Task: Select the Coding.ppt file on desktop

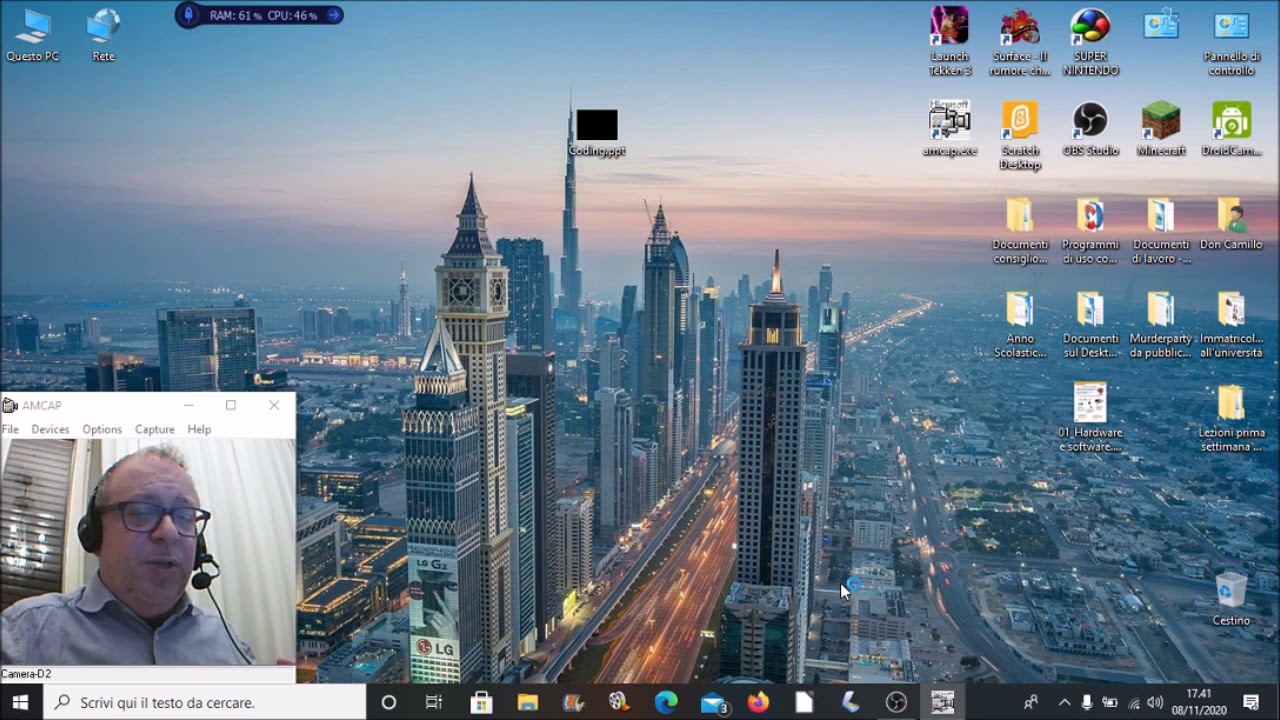Action: (597, 133)
